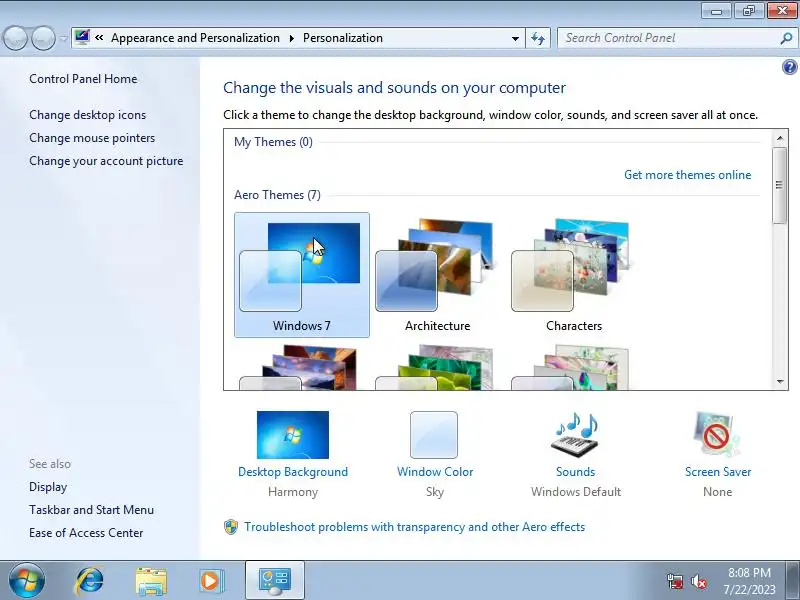Click the Screen Saver link text
This screenshot has width=800, height=600.
click(718, 472)
